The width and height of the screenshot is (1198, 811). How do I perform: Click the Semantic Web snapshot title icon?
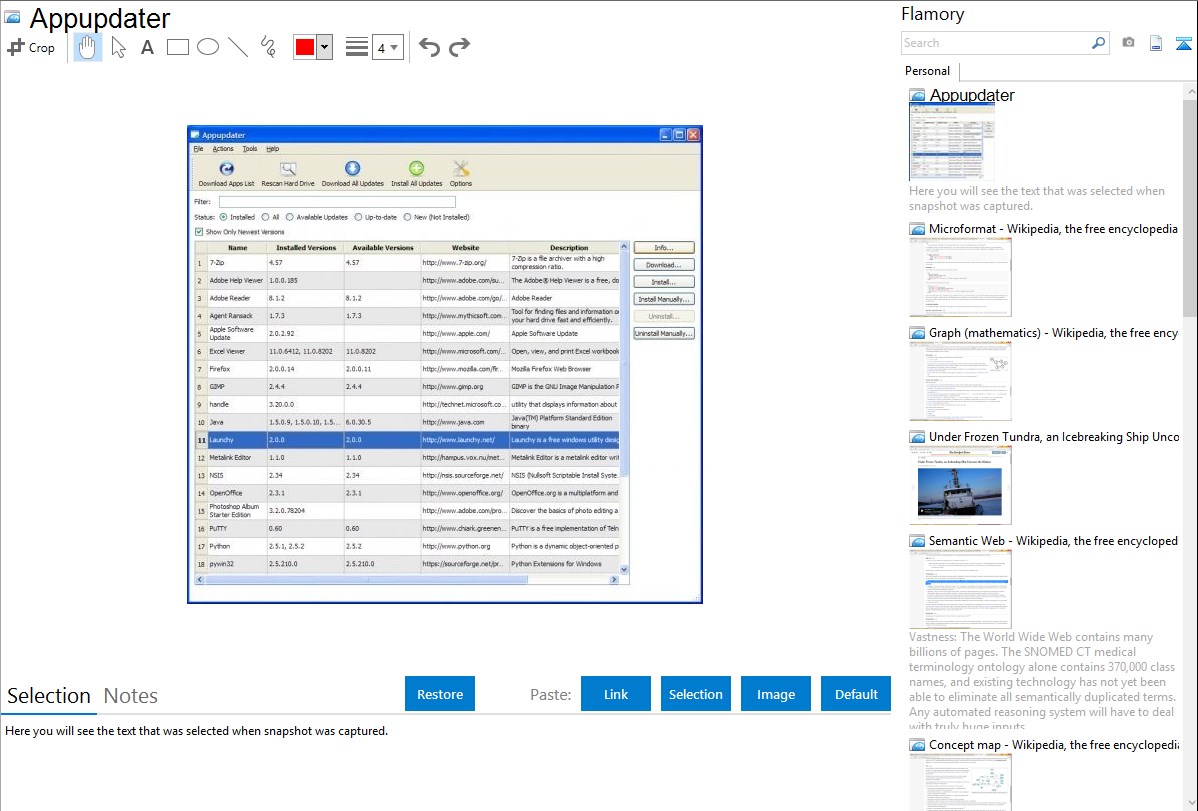pos(917,541)
